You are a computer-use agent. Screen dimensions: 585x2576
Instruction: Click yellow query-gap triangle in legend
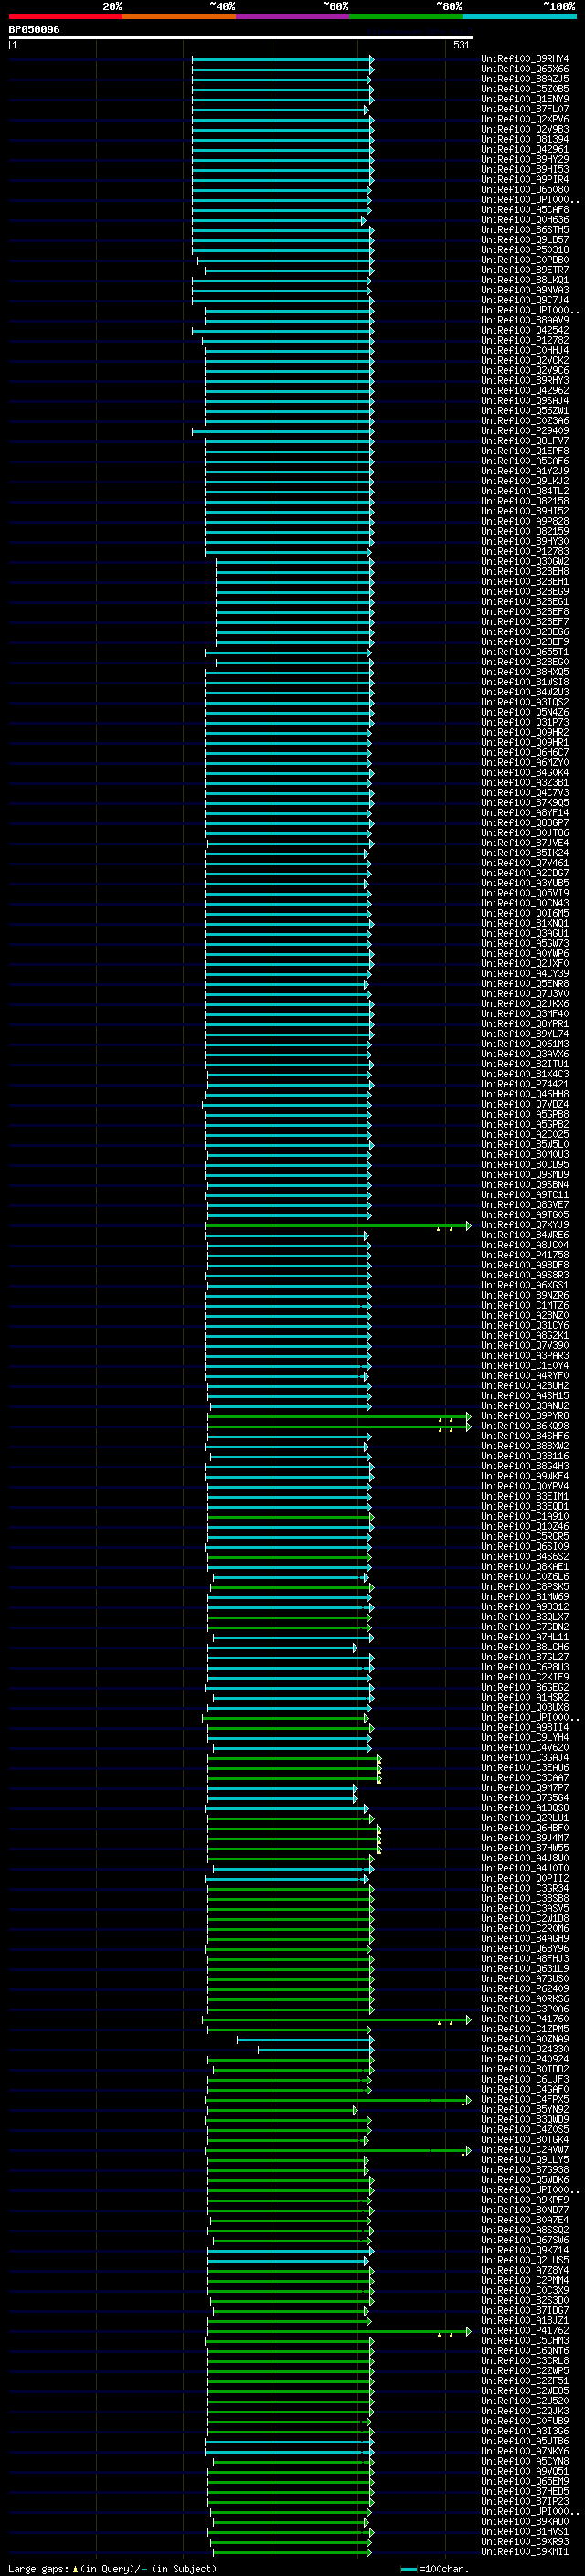(75, 2569)
